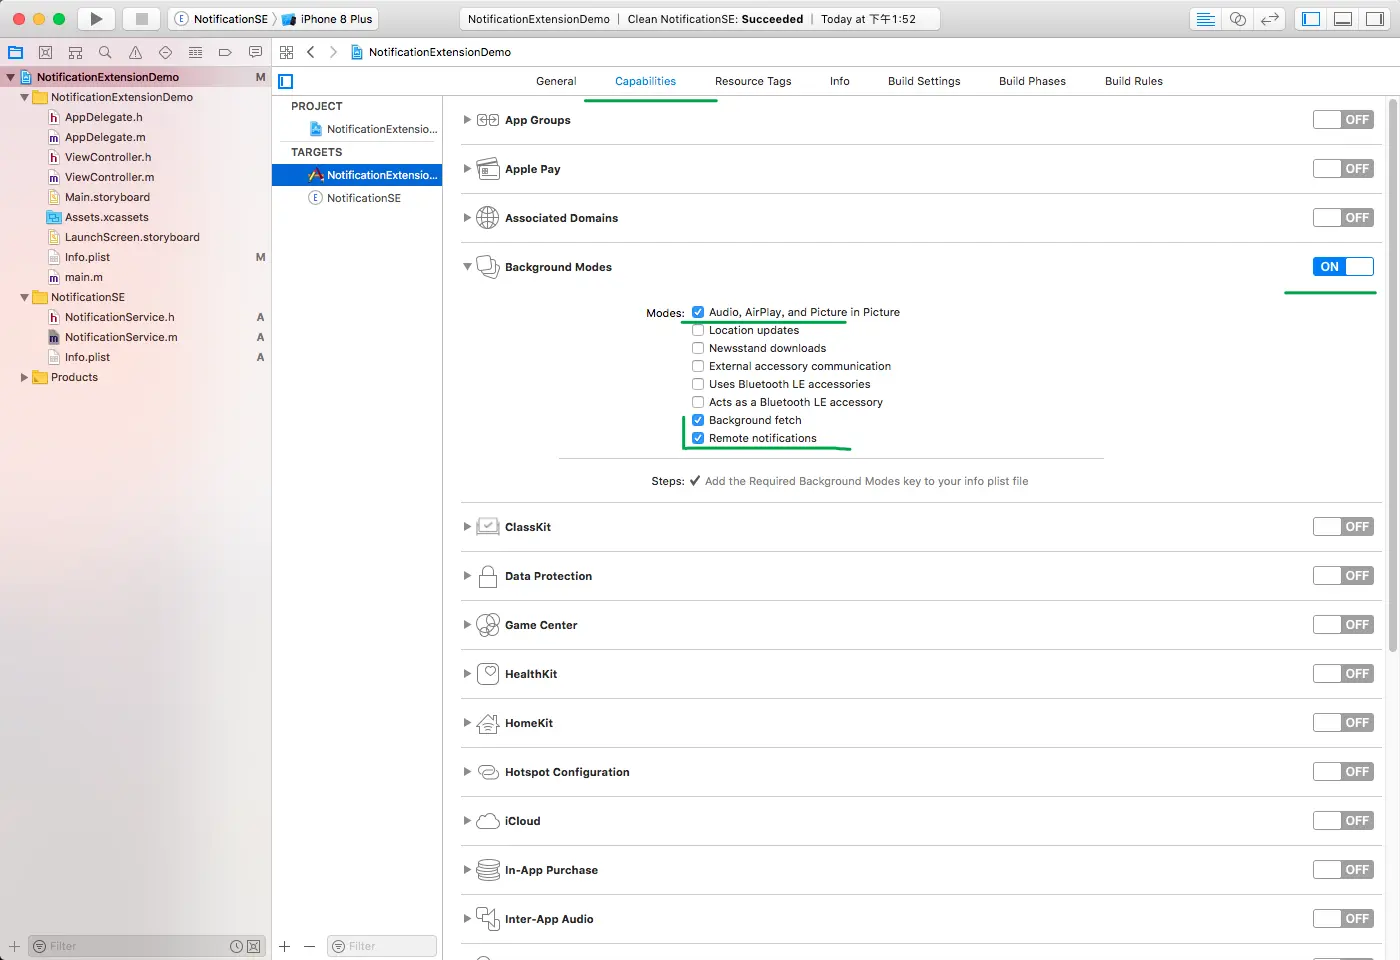
Task: Switch to the Resource Tags tab
Action: click(753, 81)
